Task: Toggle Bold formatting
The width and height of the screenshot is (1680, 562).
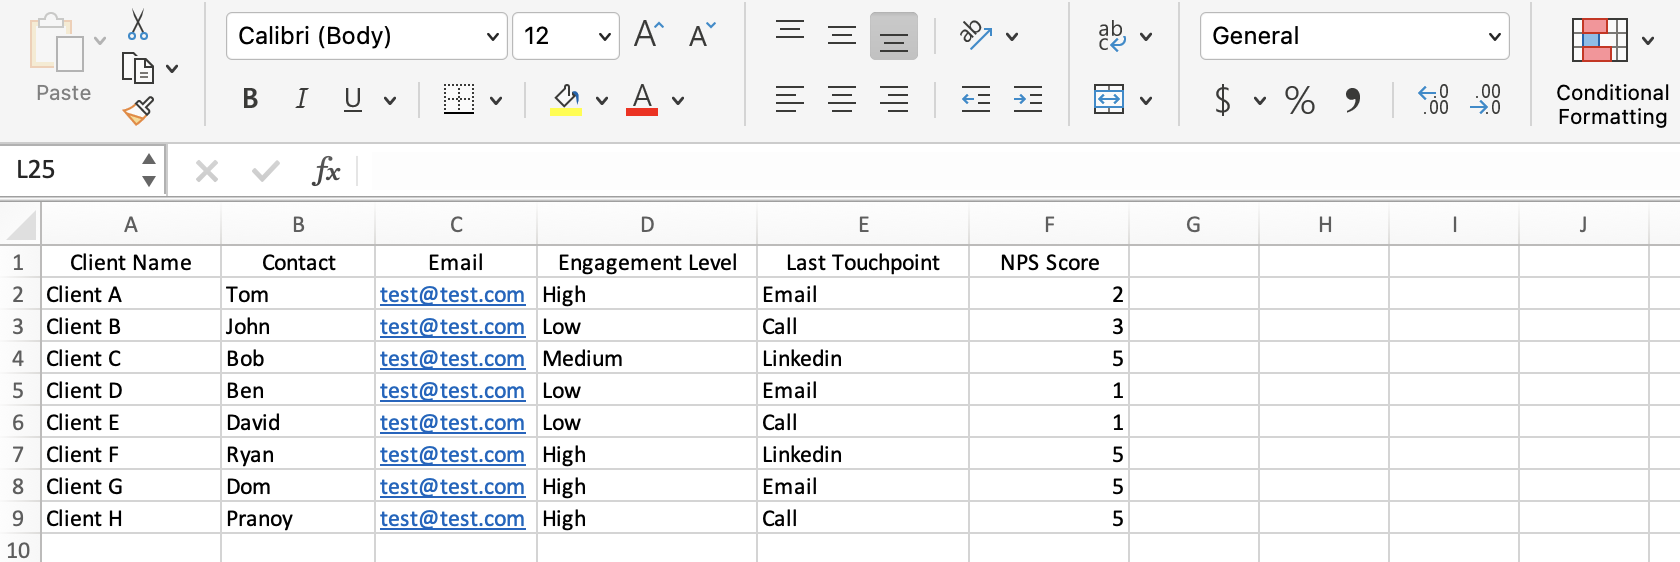Action: [x=250, y=99]
